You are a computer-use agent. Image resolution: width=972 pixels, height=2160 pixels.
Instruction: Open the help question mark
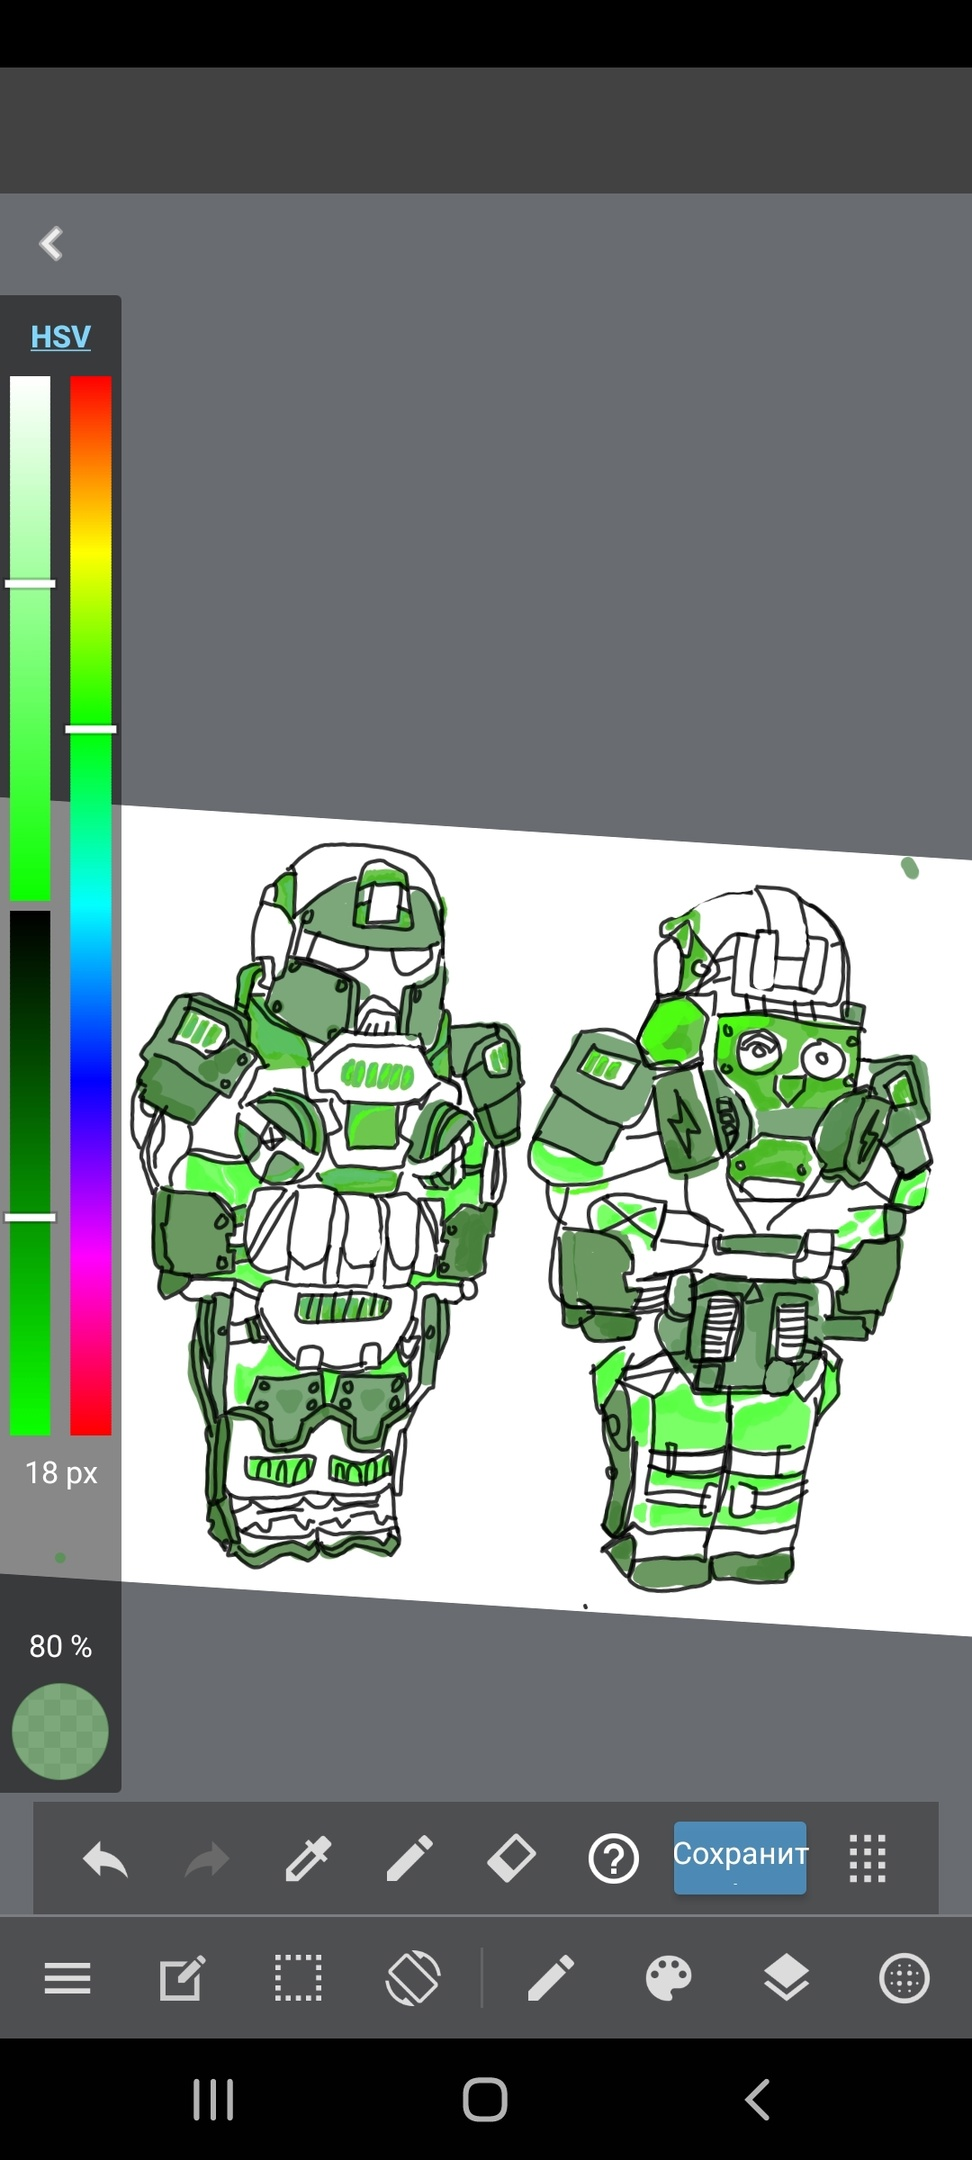coord(613,1859)
